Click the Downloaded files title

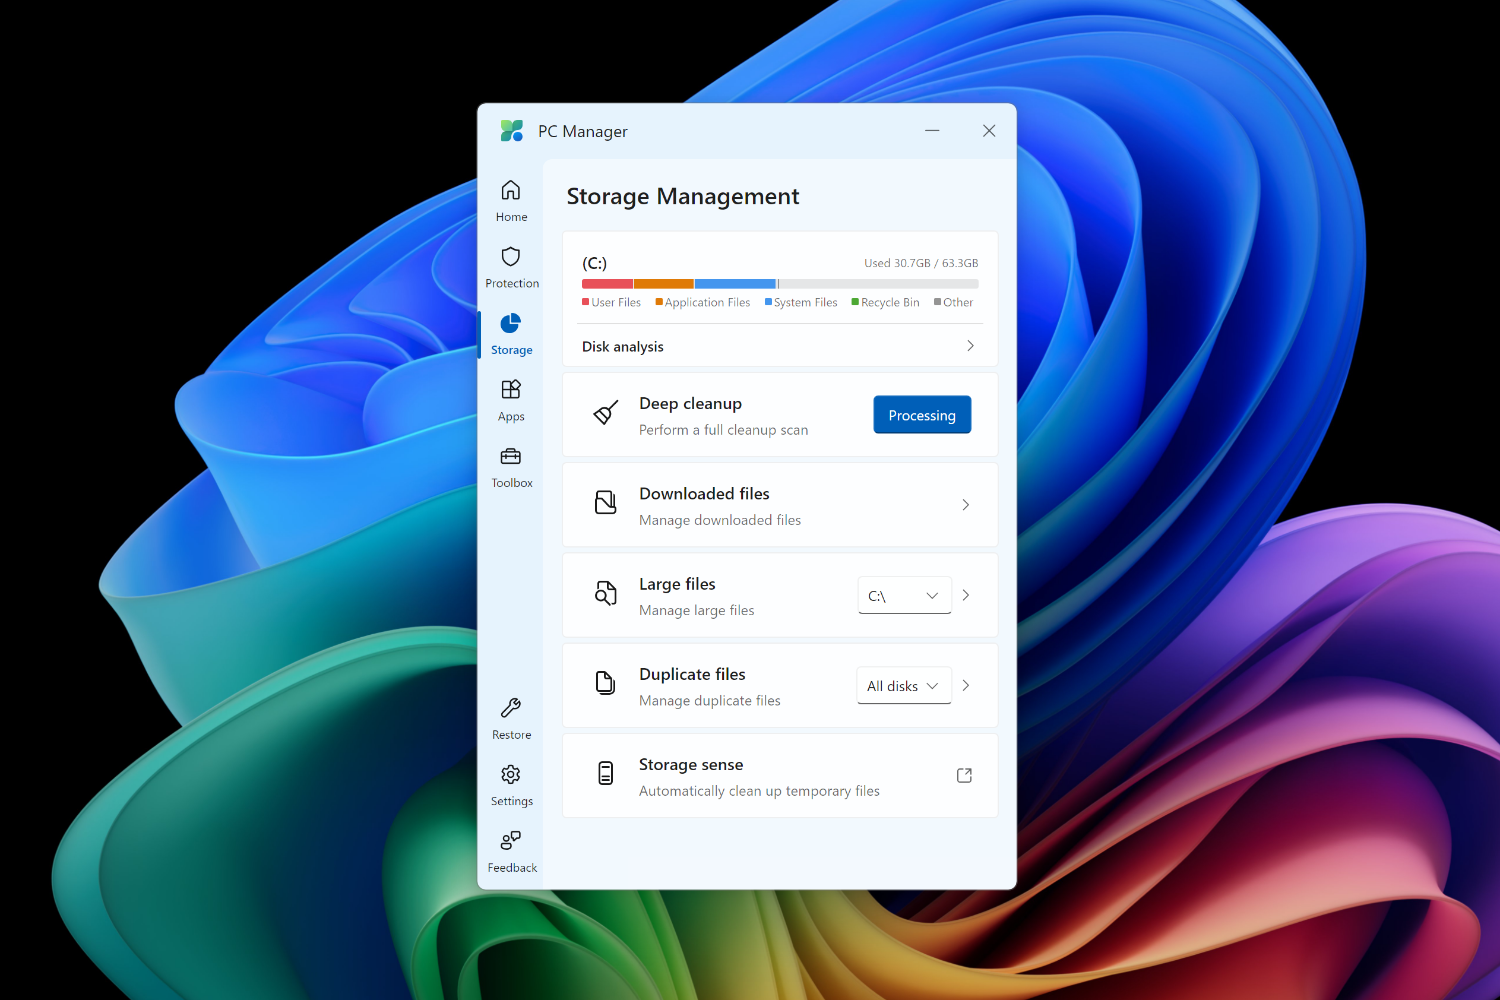pos(704,494)
